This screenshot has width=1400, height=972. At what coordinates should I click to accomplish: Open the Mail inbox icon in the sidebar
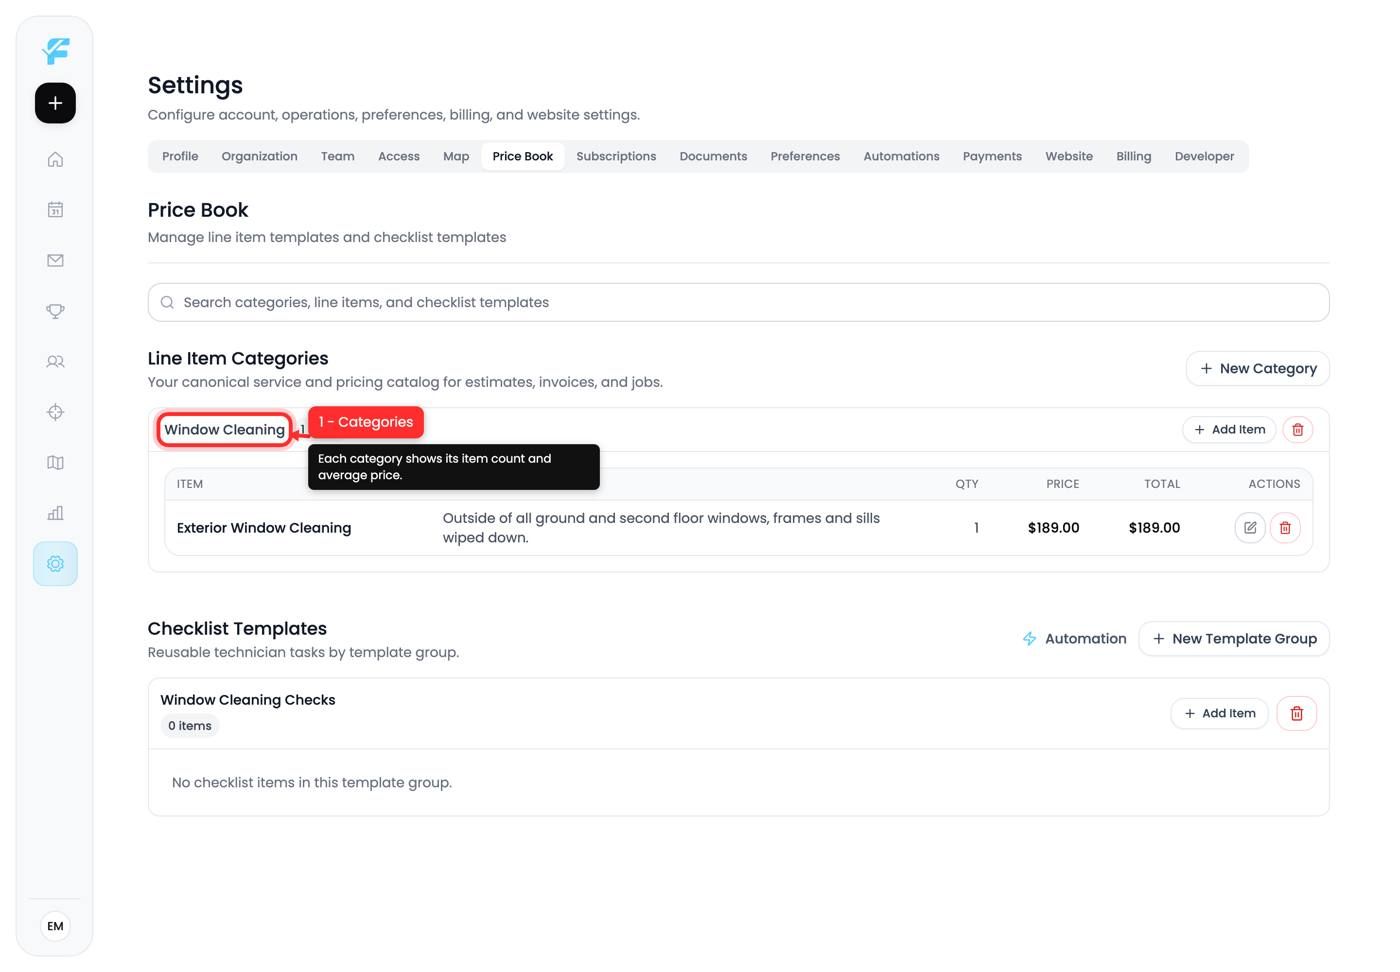pyautogui.click(x=55, y=260)
